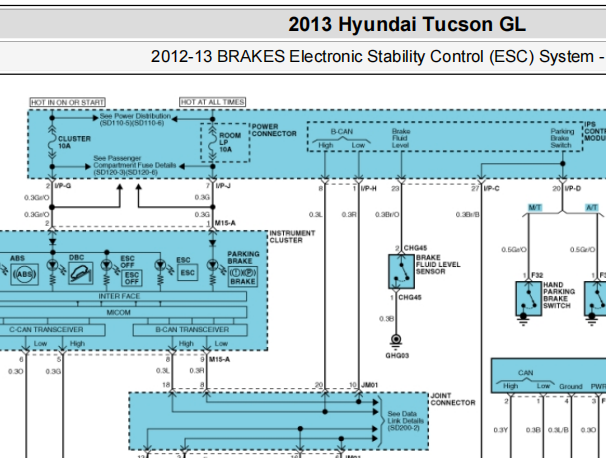Click the brake fluid level sensor switch symbol
The width and height of the screenshot is (606, 458).
(x=401, y=272)
